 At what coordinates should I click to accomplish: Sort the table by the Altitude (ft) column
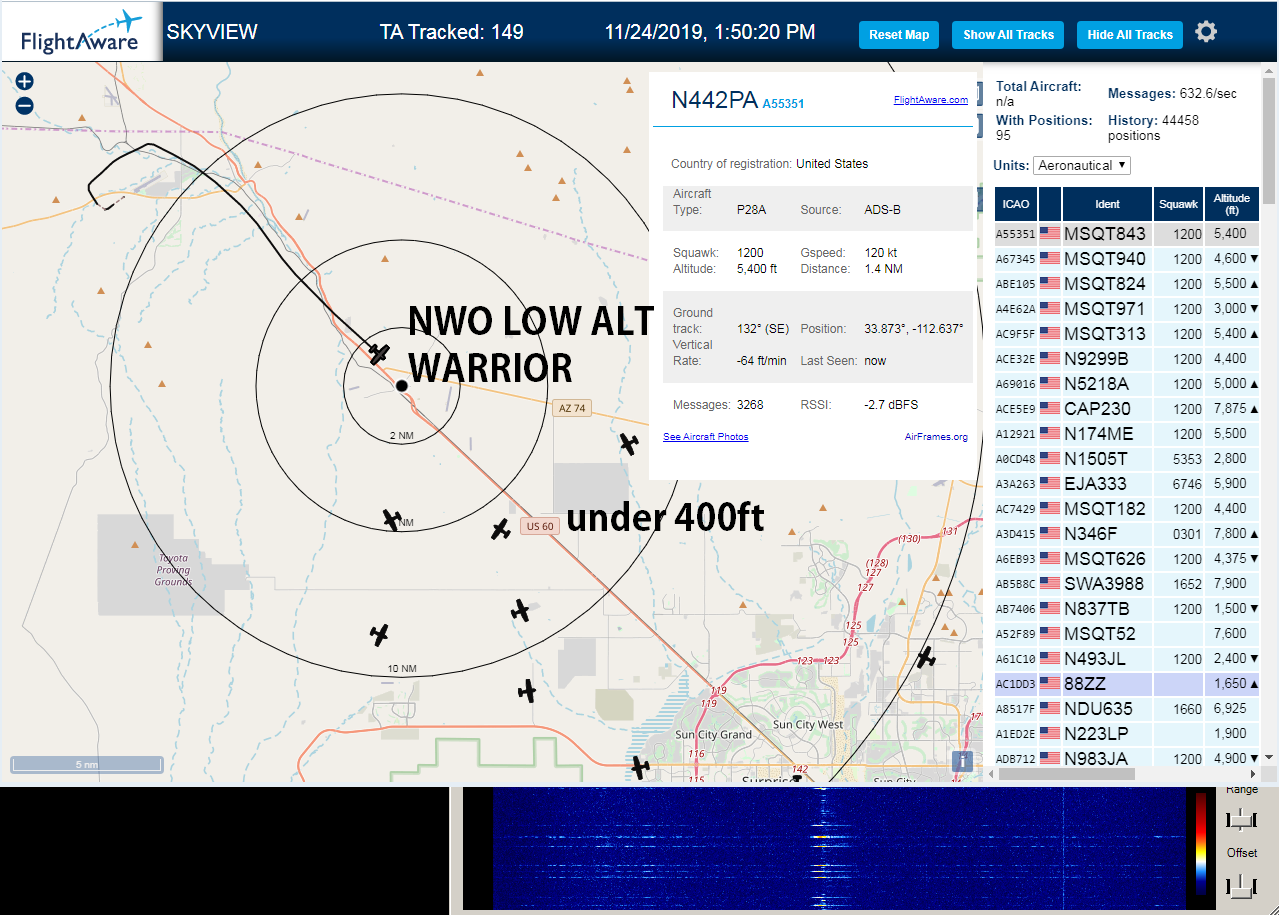point(1232,204)
